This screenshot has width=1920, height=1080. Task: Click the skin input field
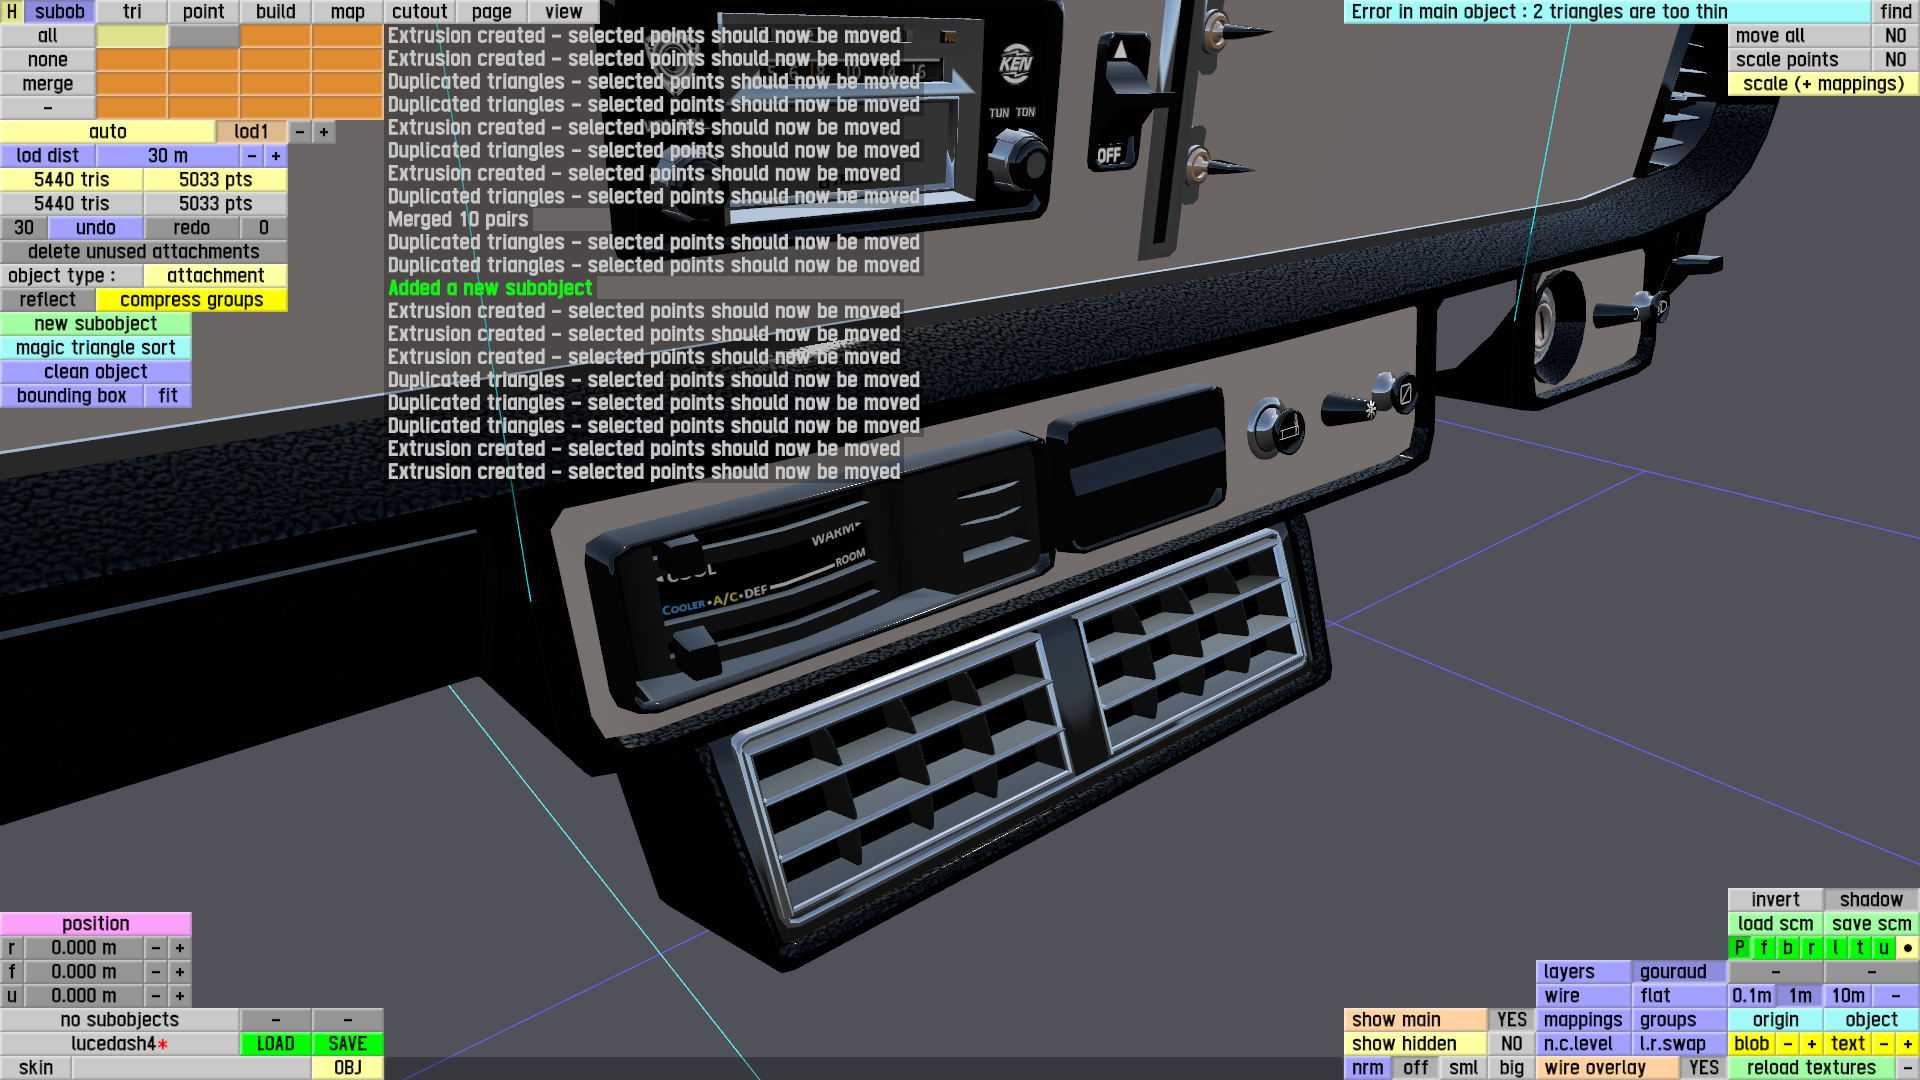coord(190,1068)
